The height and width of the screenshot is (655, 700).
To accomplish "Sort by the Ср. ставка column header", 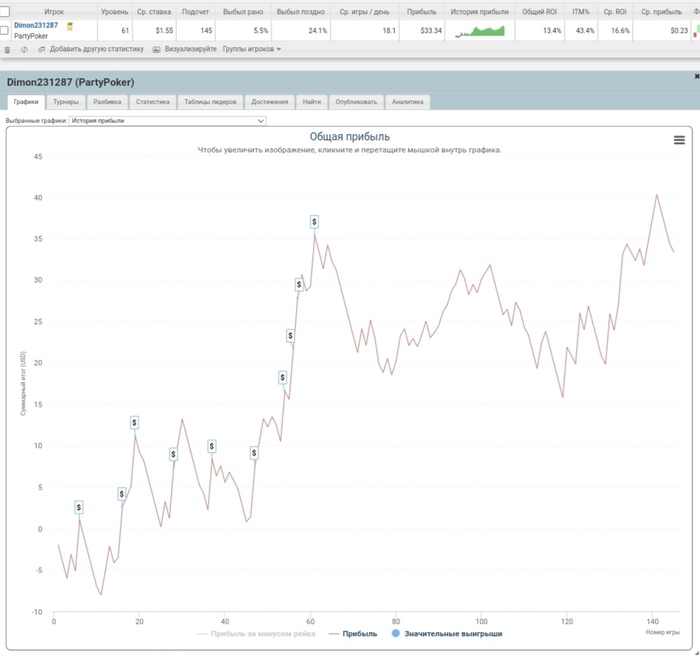I will 154,12.
